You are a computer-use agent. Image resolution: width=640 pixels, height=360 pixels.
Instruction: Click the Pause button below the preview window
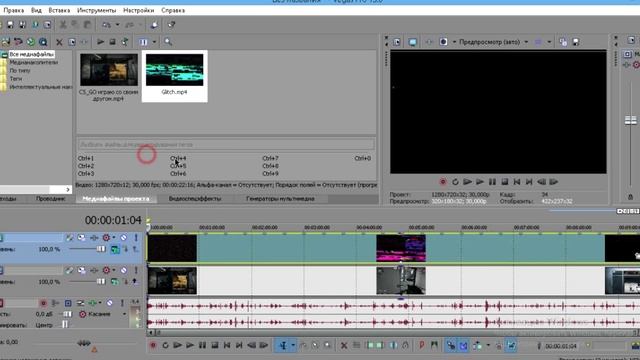(492, 182)
